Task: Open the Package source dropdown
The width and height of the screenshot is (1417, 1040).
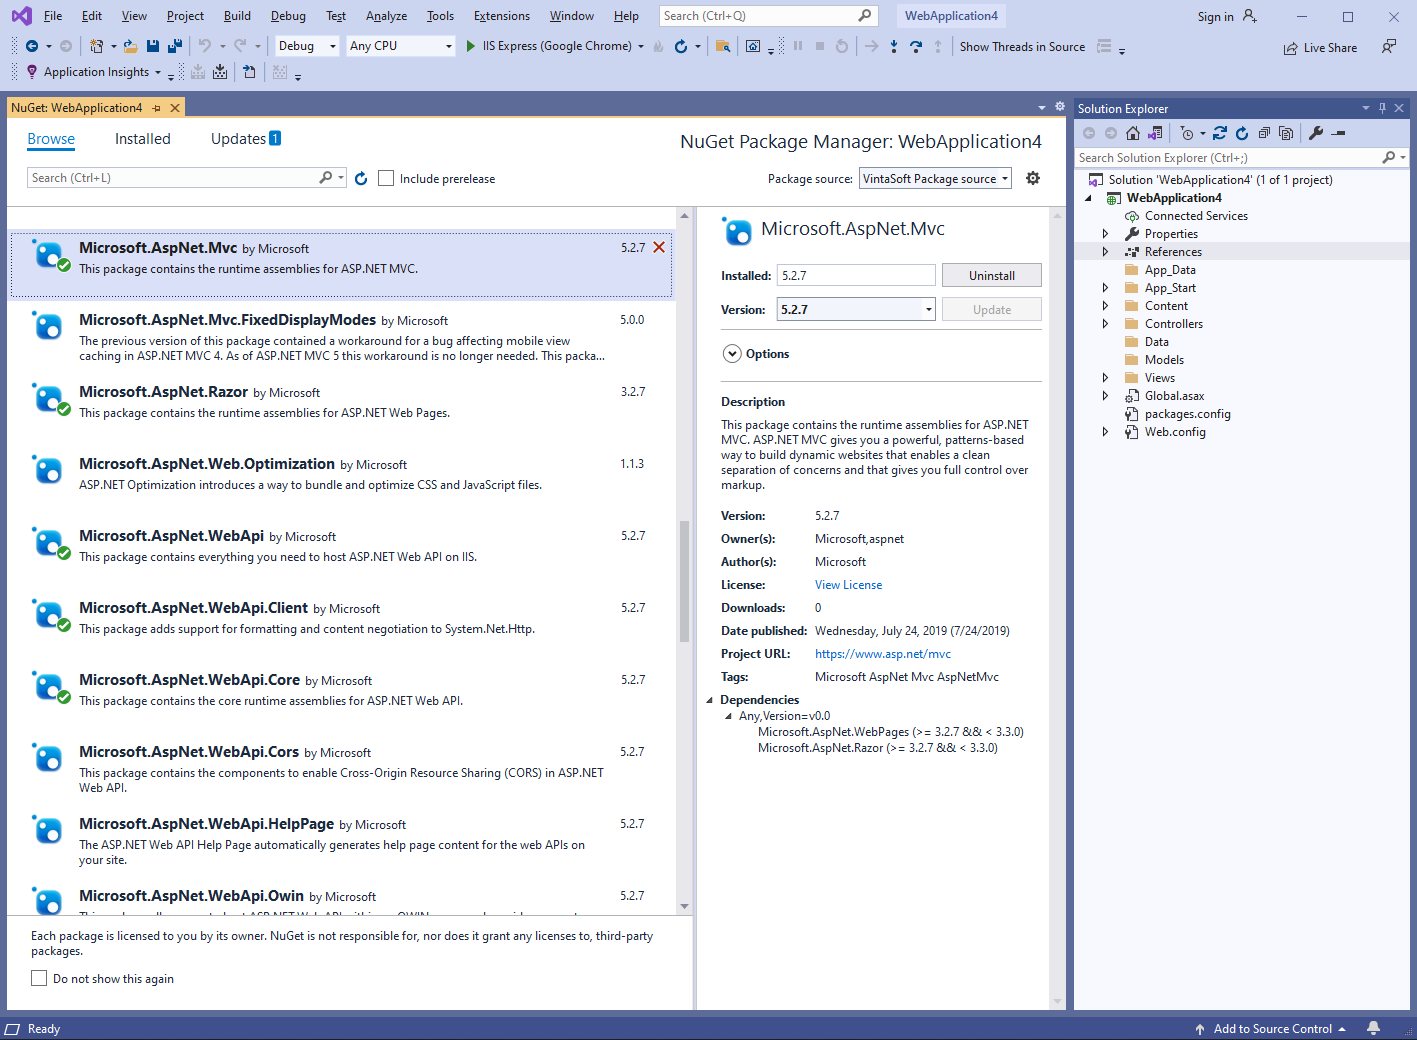Action: point(935,178)
